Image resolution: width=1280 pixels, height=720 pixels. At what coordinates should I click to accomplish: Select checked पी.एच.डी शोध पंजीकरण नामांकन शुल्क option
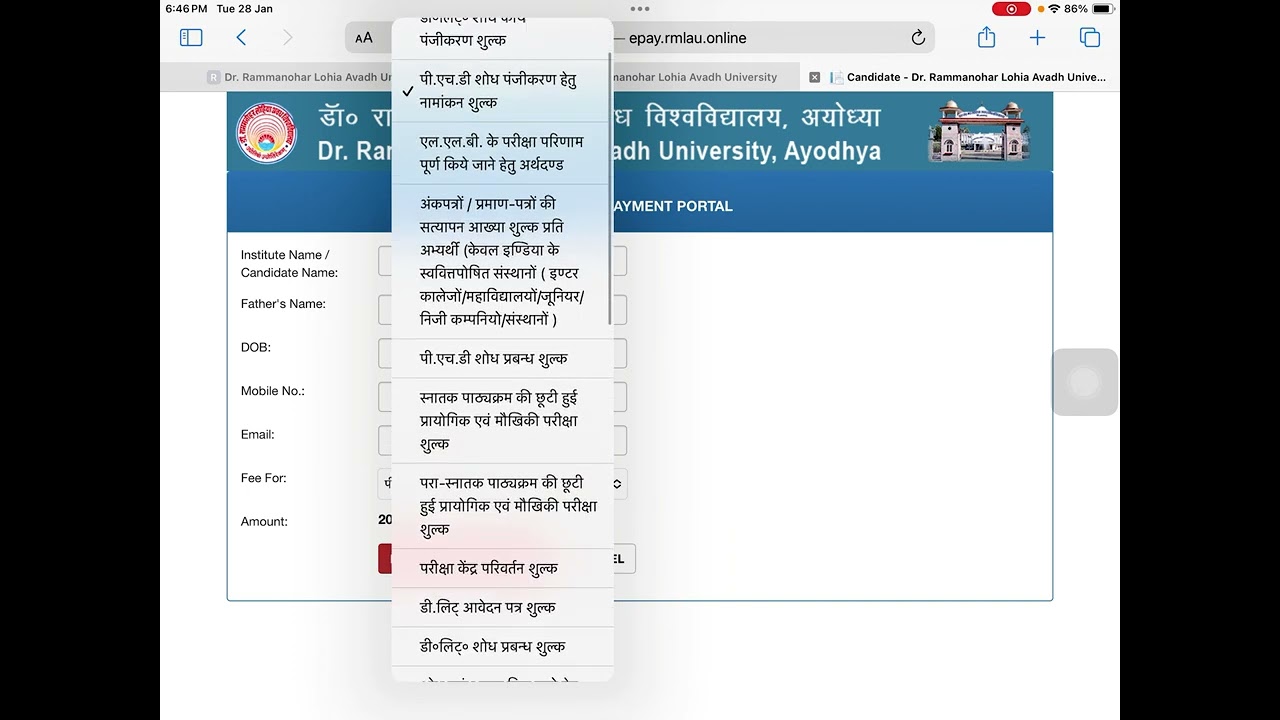click(x=502, y=91)
